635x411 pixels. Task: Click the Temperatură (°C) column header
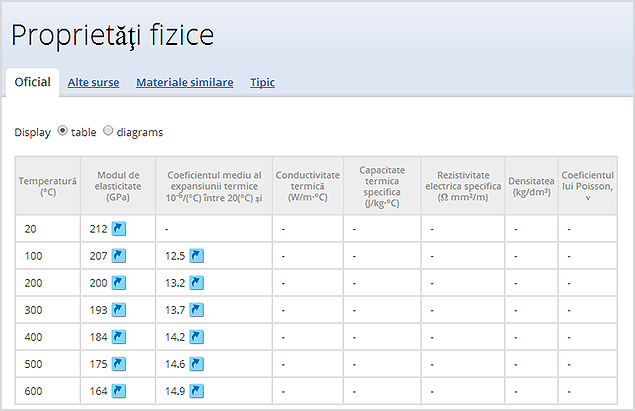48,186
